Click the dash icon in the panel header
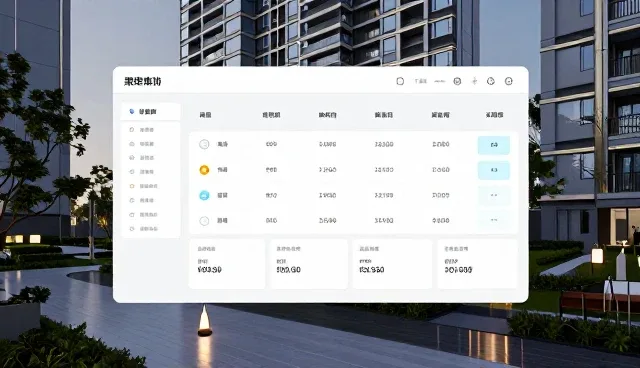The height and width of the screenshot is (368, 640). (440, 81)
